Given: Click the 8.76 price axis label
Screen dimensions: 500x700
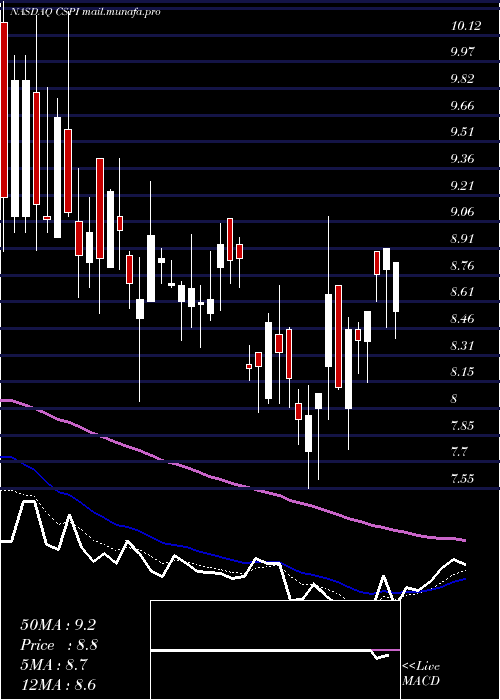Looking at the screenshot, I should 464,266.
